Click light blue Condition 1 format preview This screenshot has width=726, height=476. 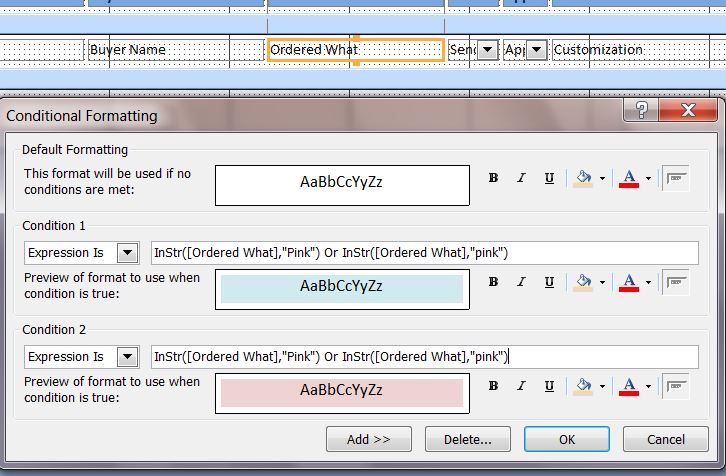tap(342, 289)
